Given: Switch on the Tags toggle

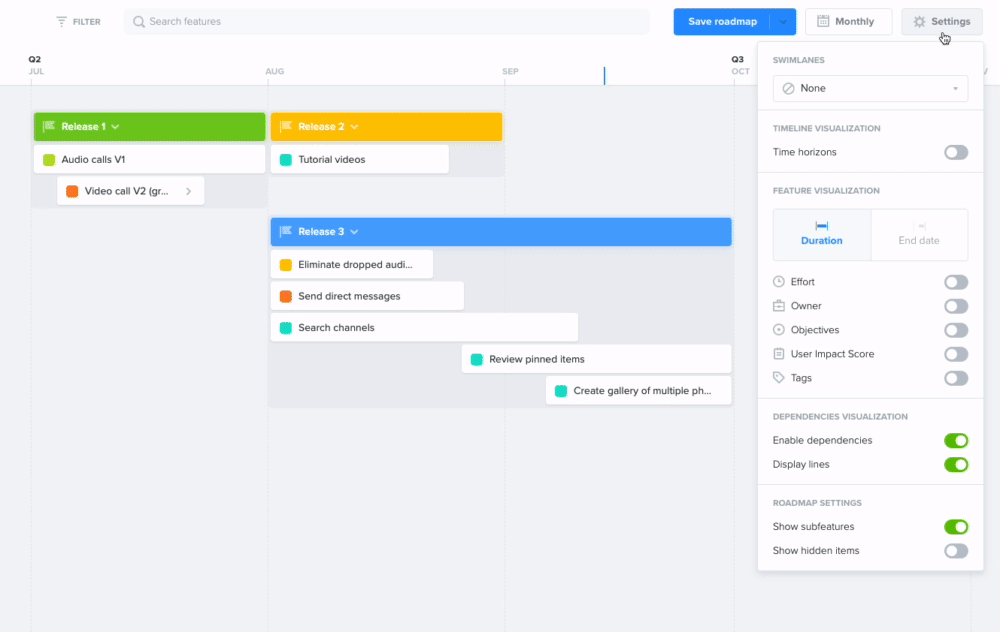Looking at the screenshot, I should tap(956, 378).
